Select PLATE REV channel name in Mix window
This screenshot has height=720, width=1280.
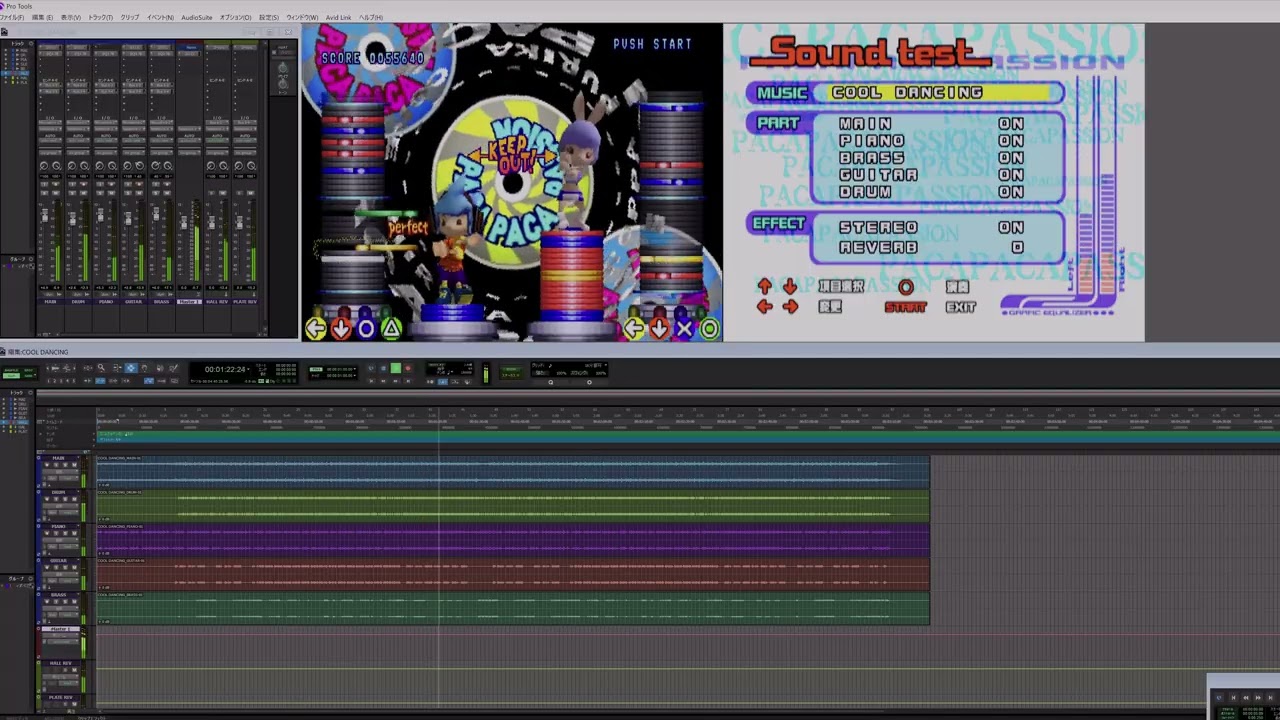click(245, 302)
